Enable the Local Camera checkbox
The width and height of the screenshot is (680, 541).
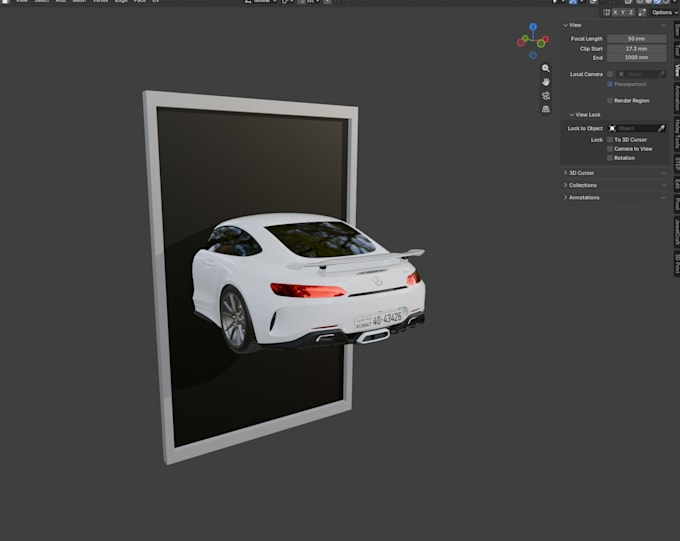pos(610,74)
